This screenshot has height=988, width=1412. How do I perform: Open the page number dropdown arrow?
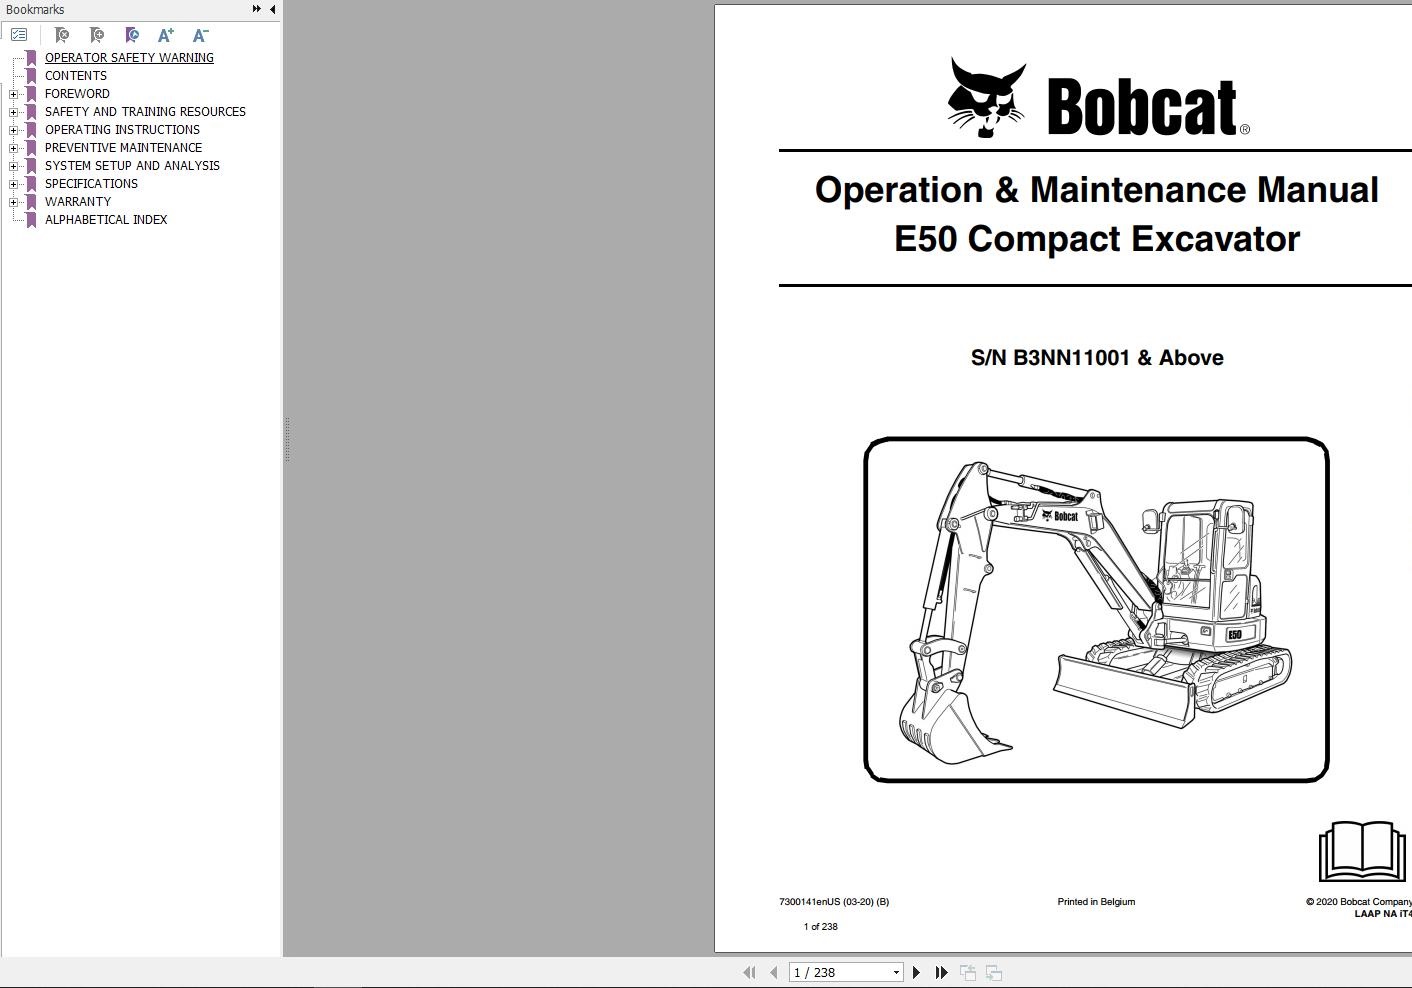(896, 972)
